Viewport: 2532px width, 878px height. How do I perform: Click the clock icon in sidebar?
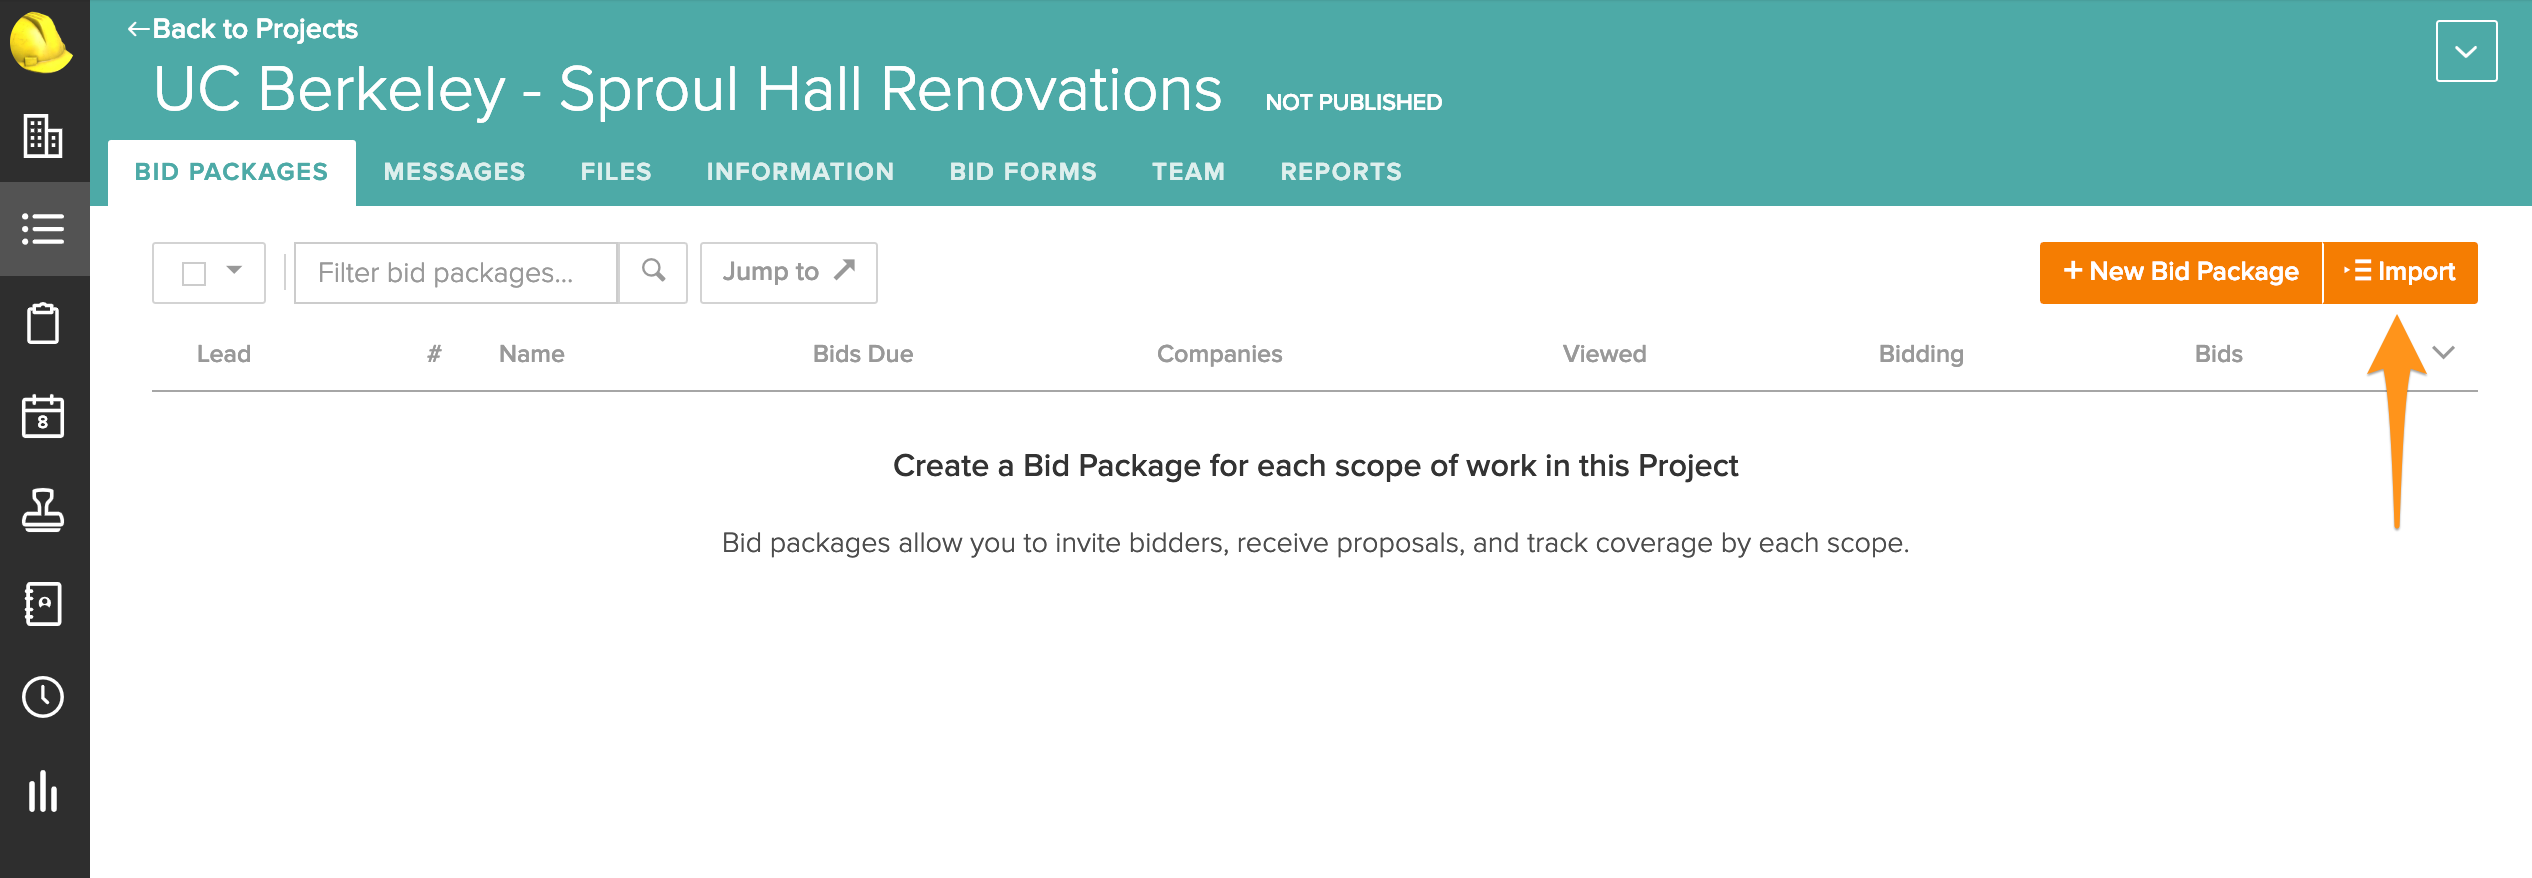click(x=43, y=697)
